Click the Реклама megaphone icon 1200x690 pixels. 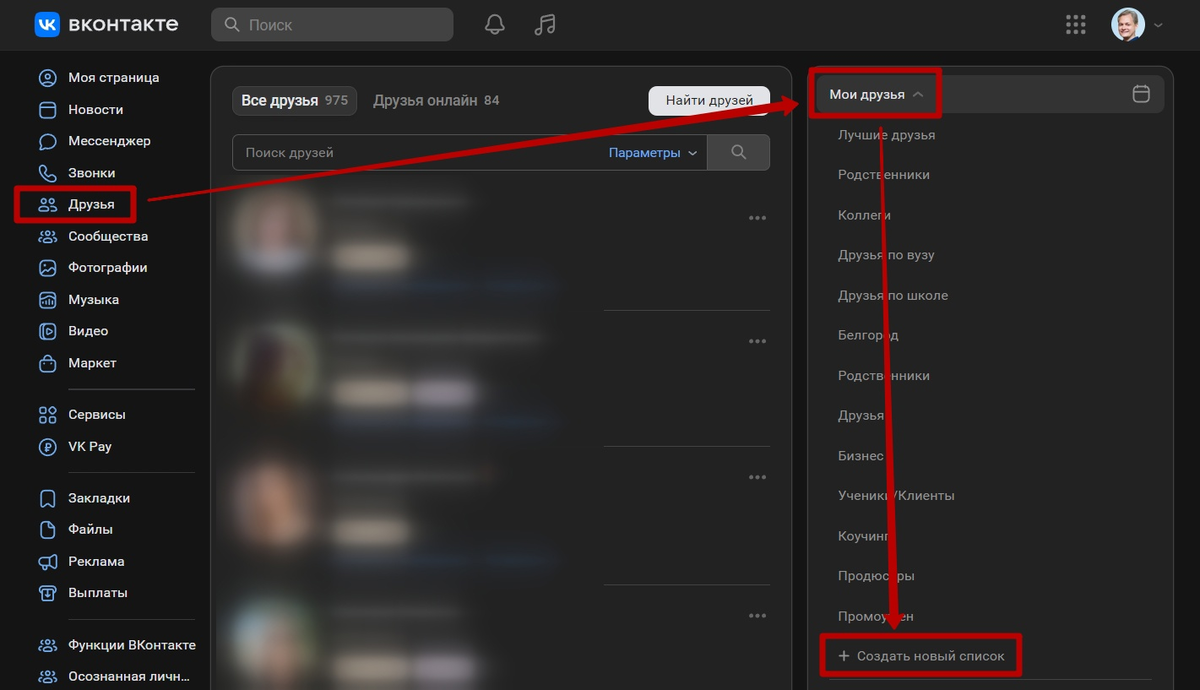click(47, 561)
